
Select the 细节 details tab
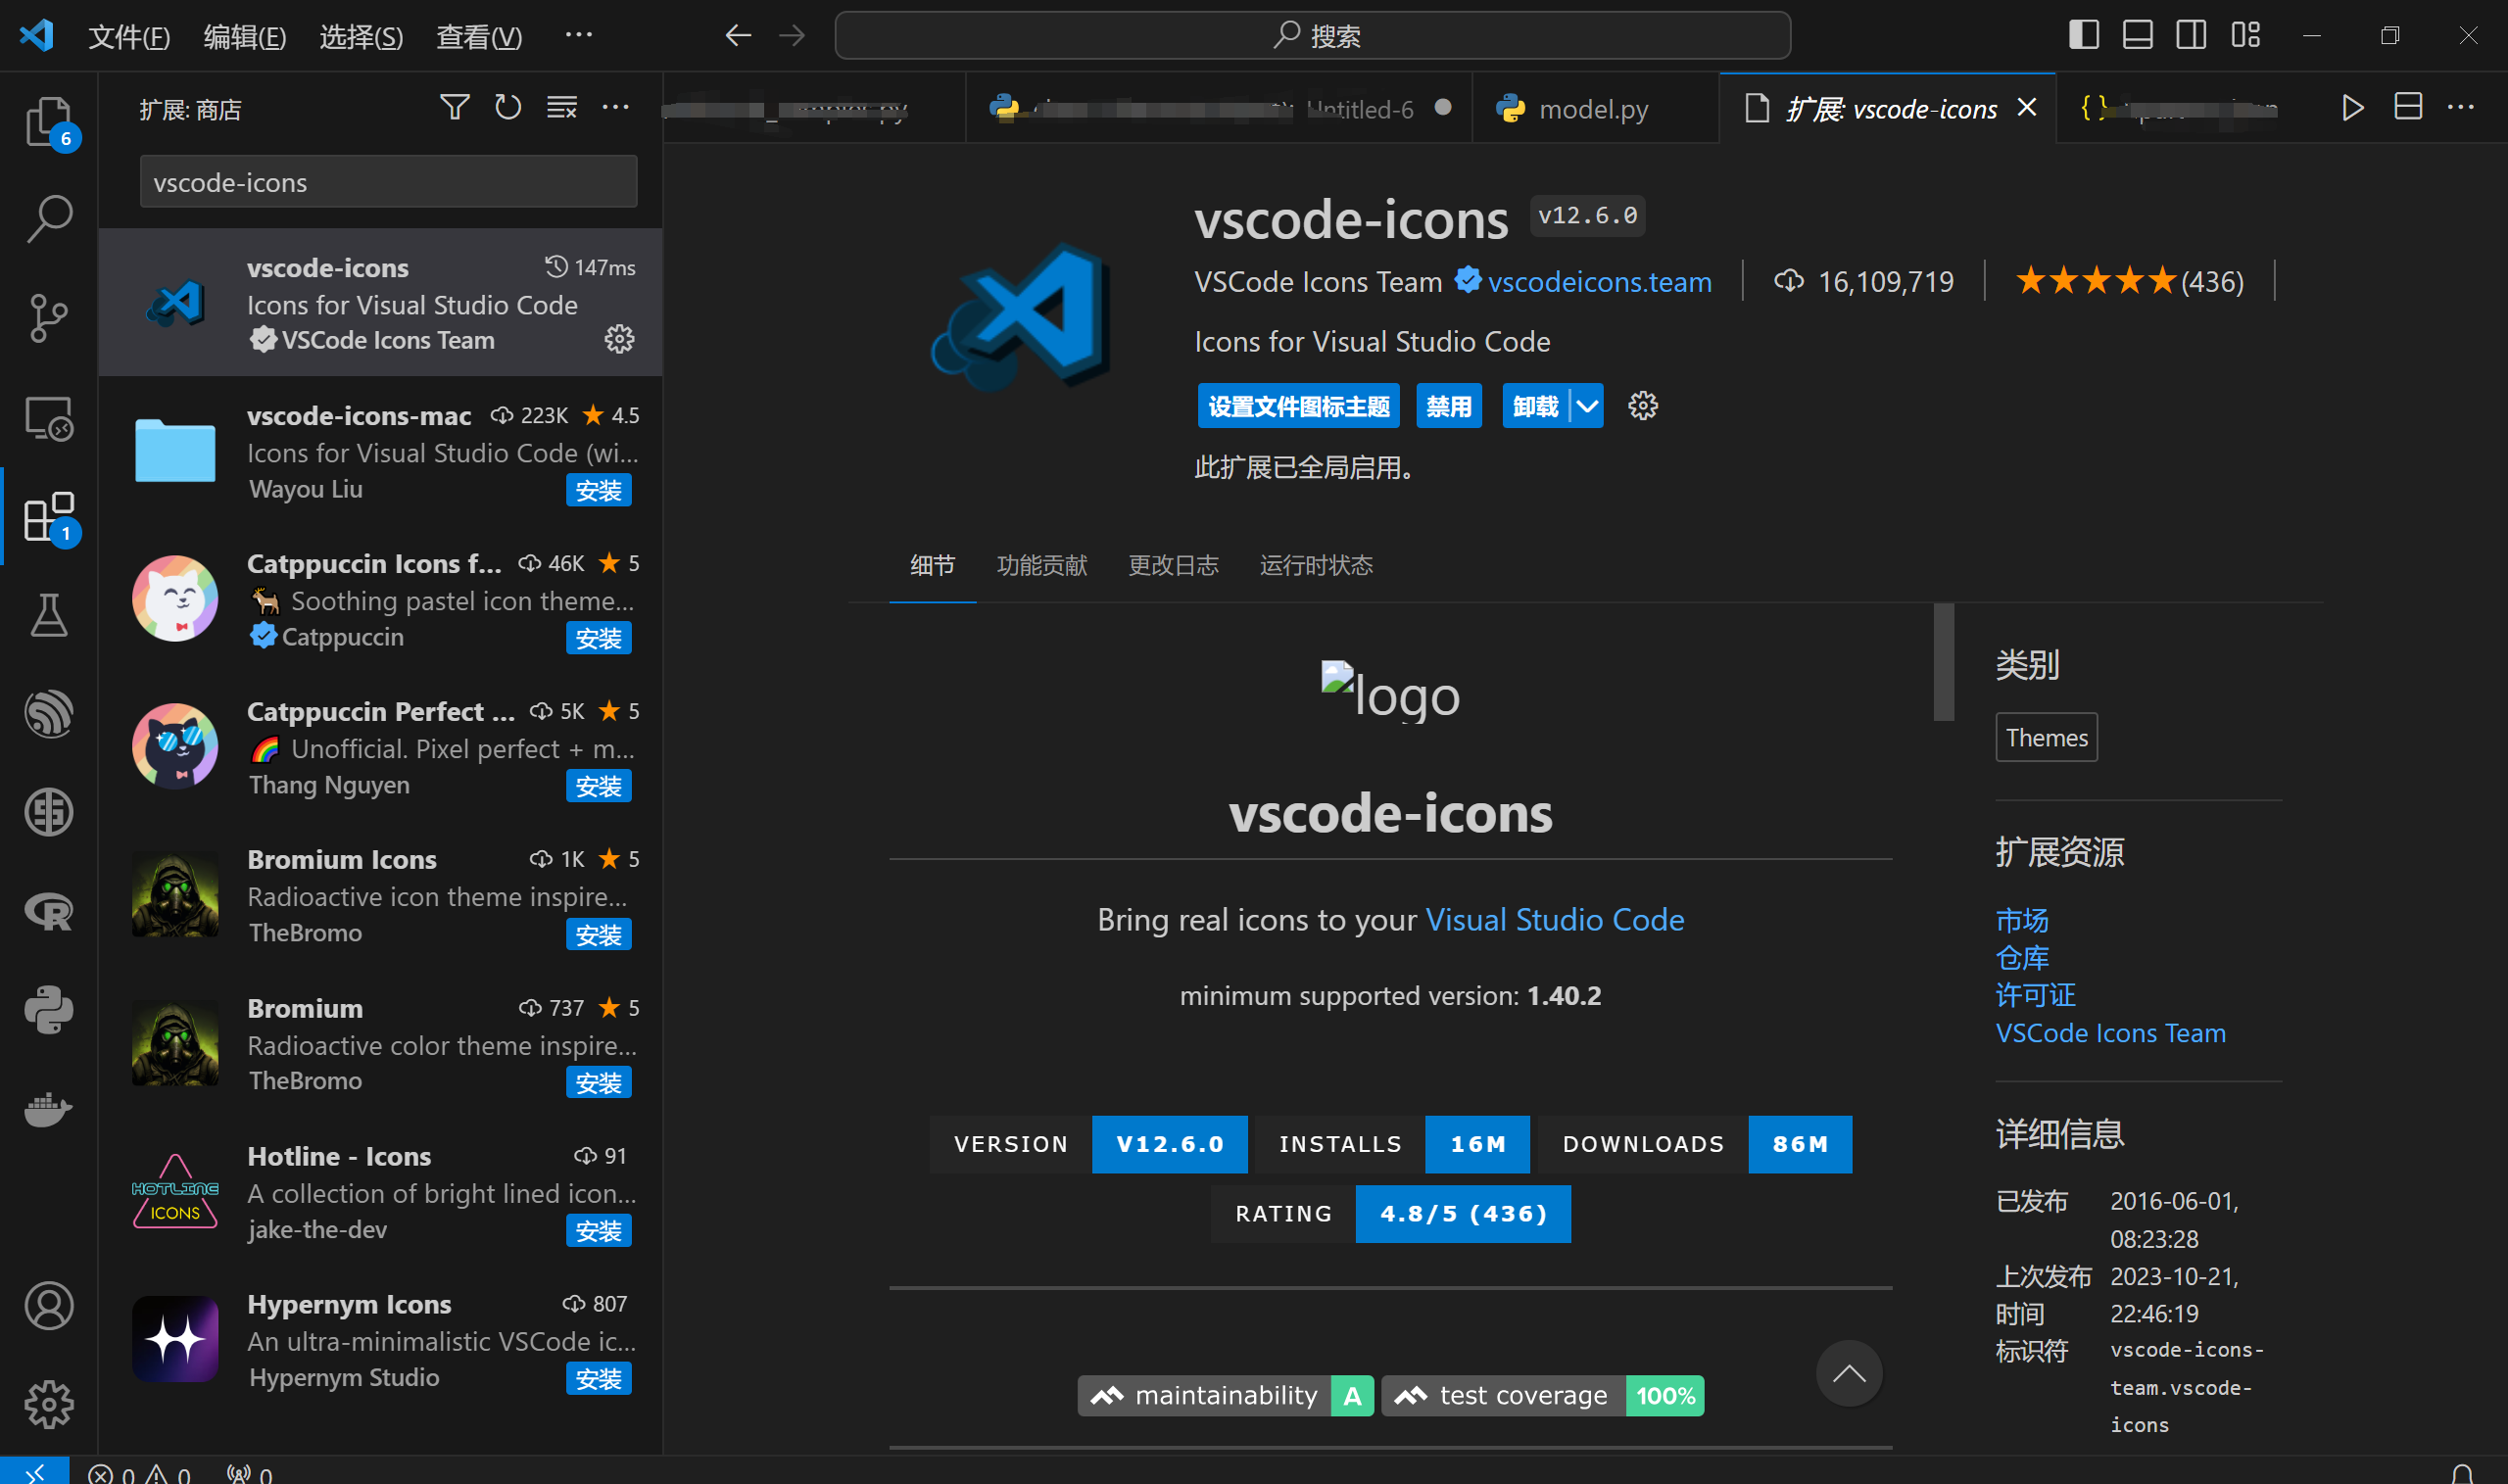pyautogui.click(x=932, y=565)
